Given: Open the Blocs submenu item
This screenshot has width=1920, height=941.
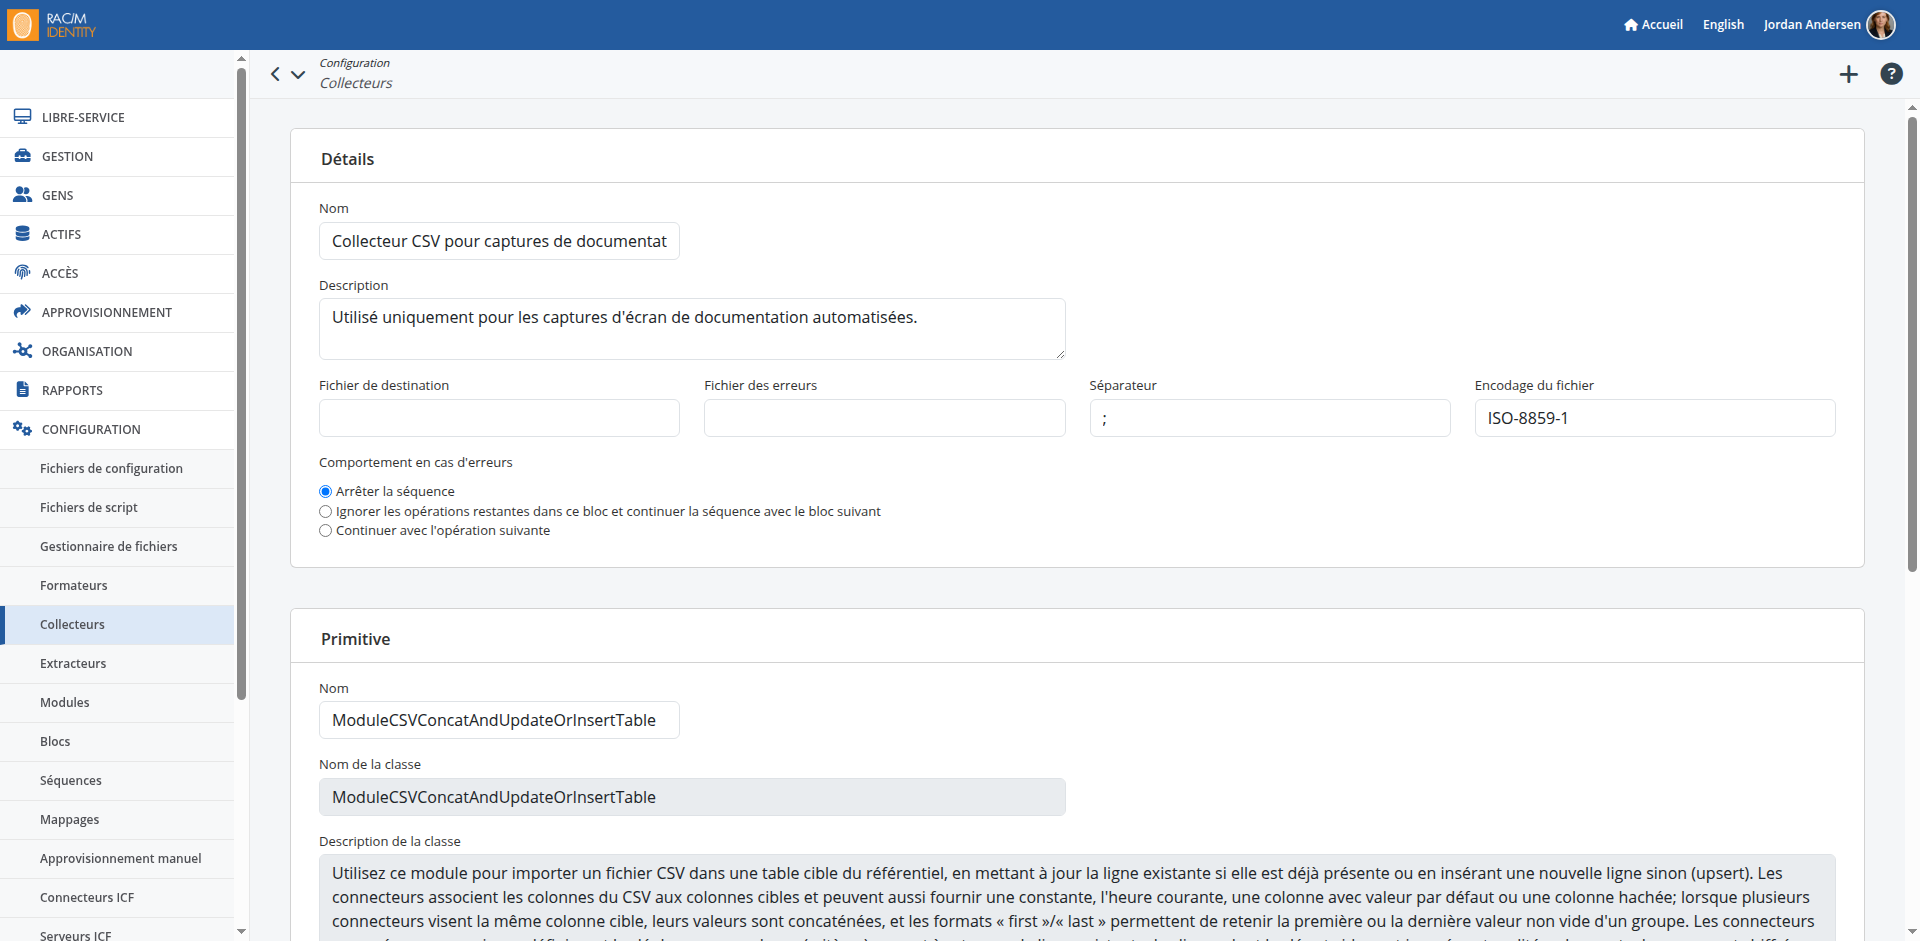Looking at the screenshot, I should pyautogui.click(x=117, y=742).
